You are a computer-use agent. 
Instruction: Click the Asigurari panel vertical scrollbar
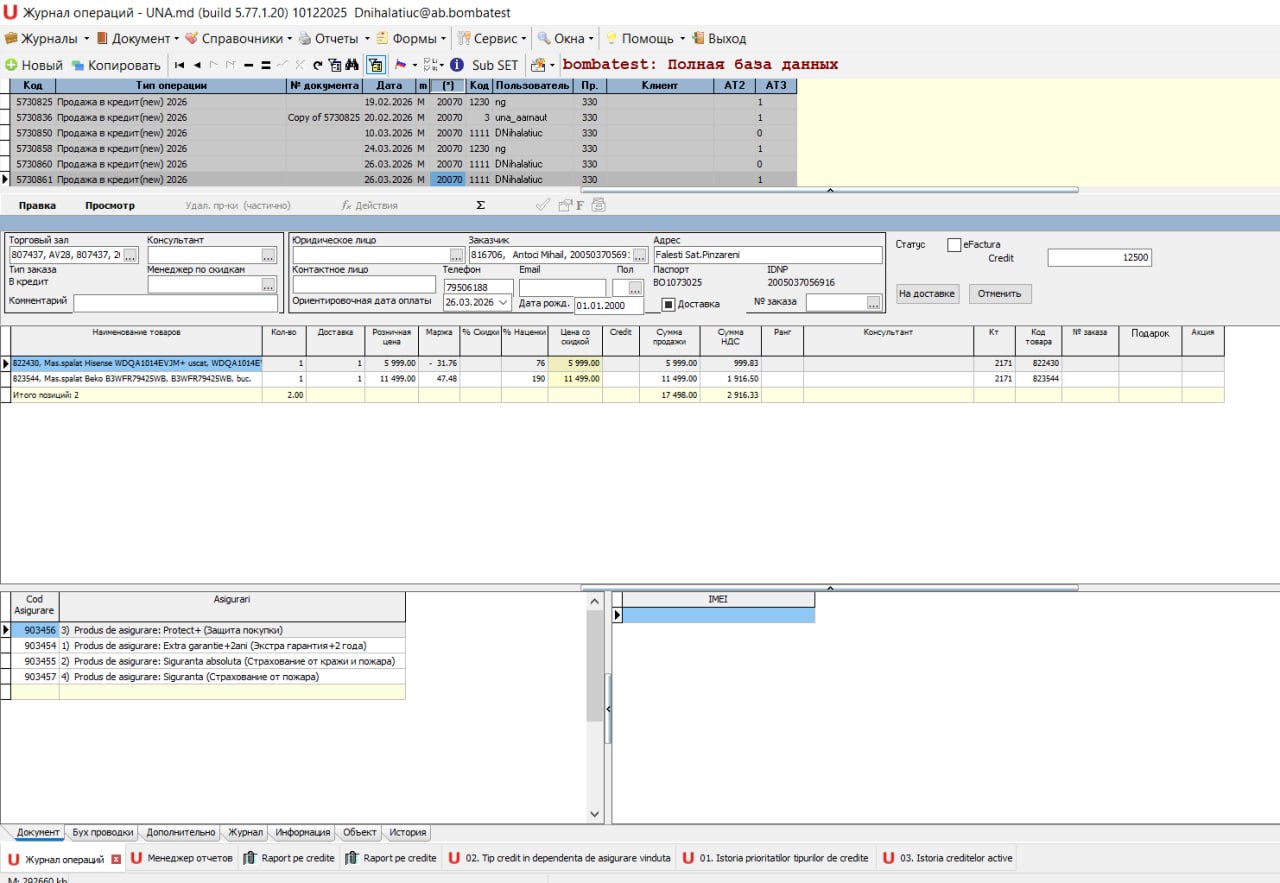coord(595,707)
